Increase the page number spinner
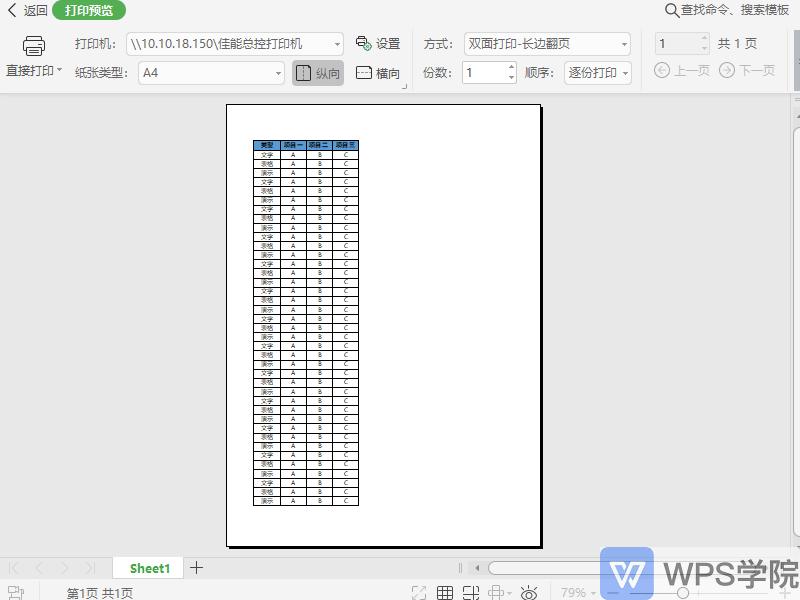This screenshot has height=600, width=800. 704,38
